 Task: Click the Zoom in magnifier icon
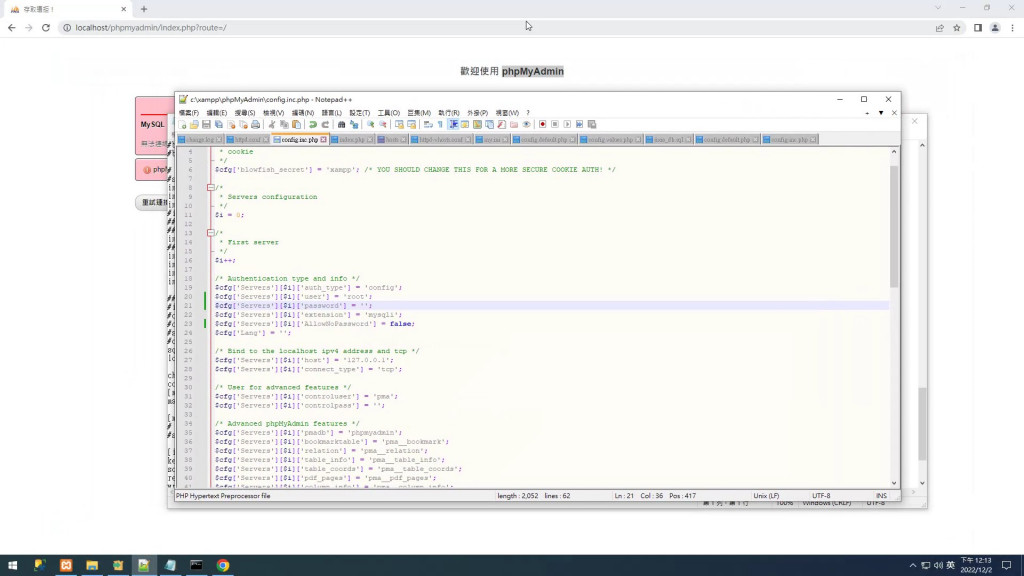point(370,125)
